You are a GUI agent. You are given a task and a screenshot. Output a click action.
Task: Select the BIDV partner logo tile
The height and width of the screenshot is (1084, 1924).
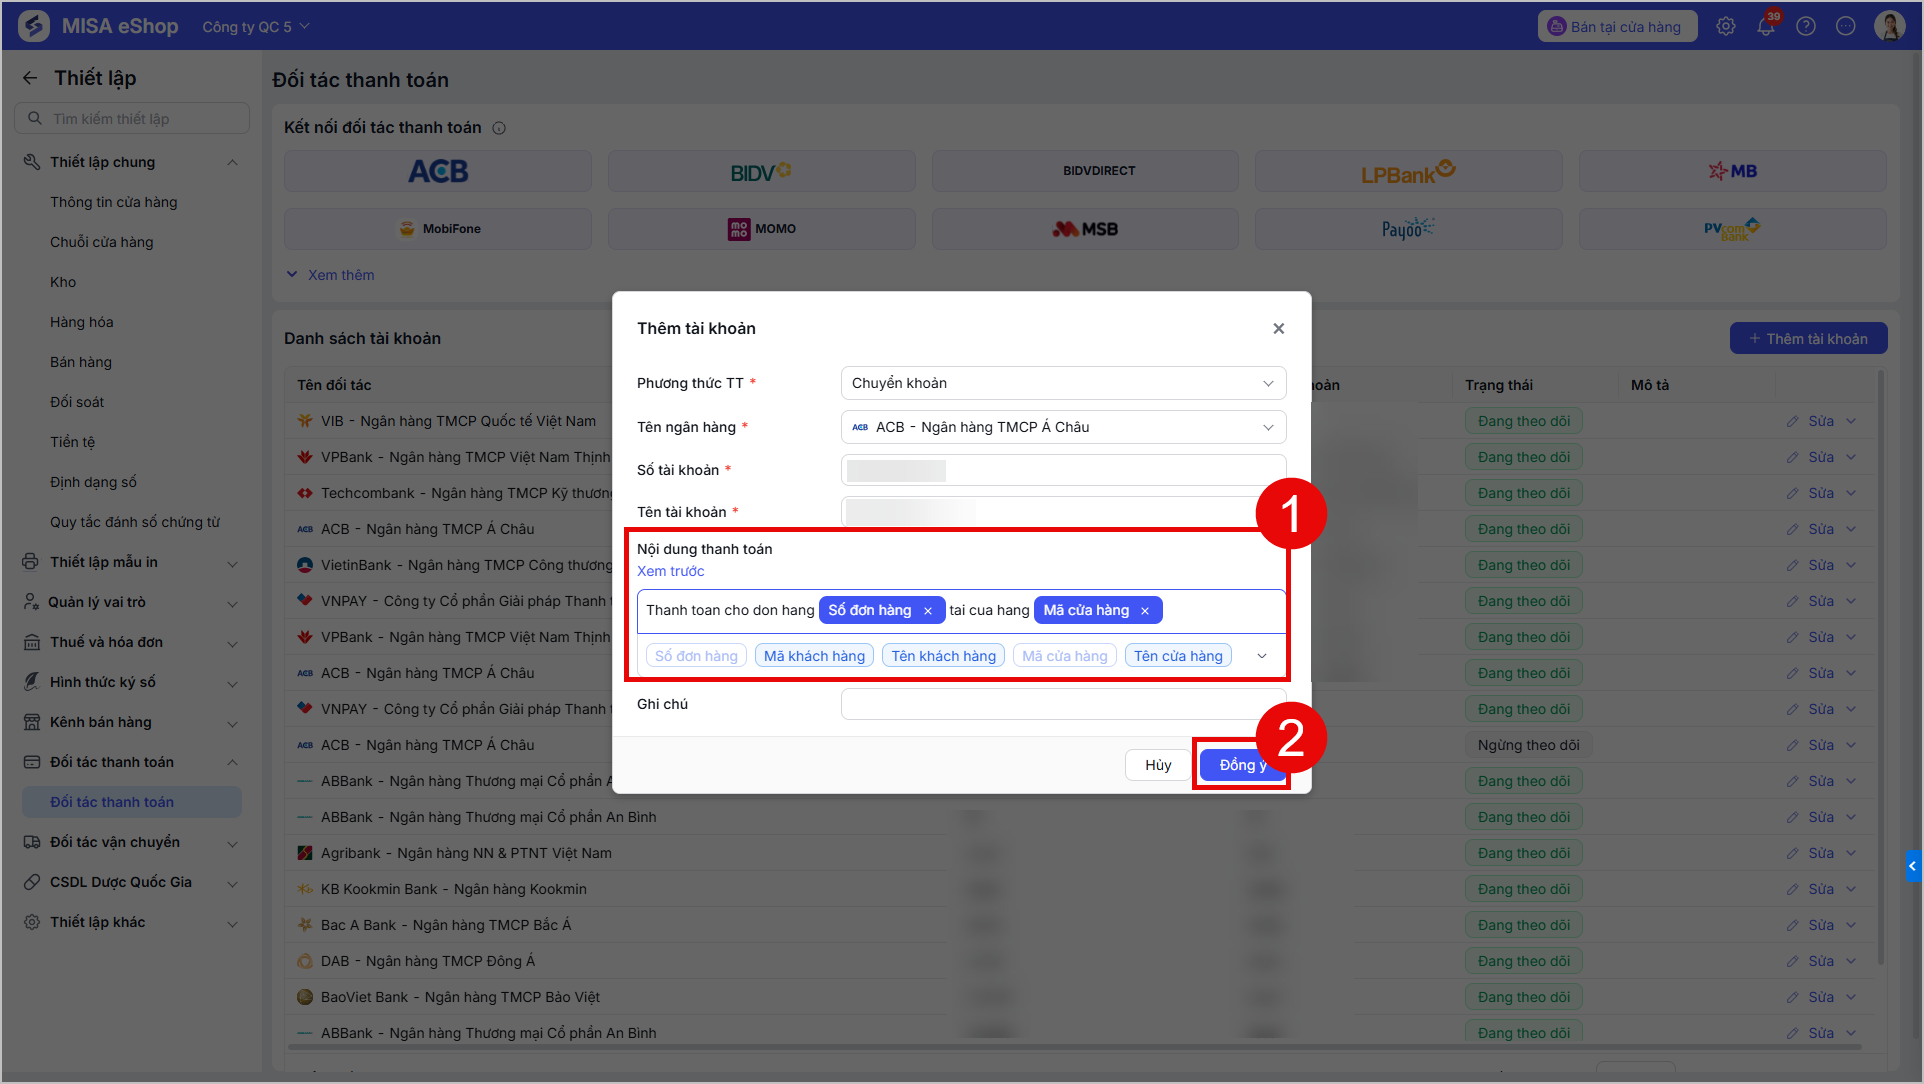point(761,171)
